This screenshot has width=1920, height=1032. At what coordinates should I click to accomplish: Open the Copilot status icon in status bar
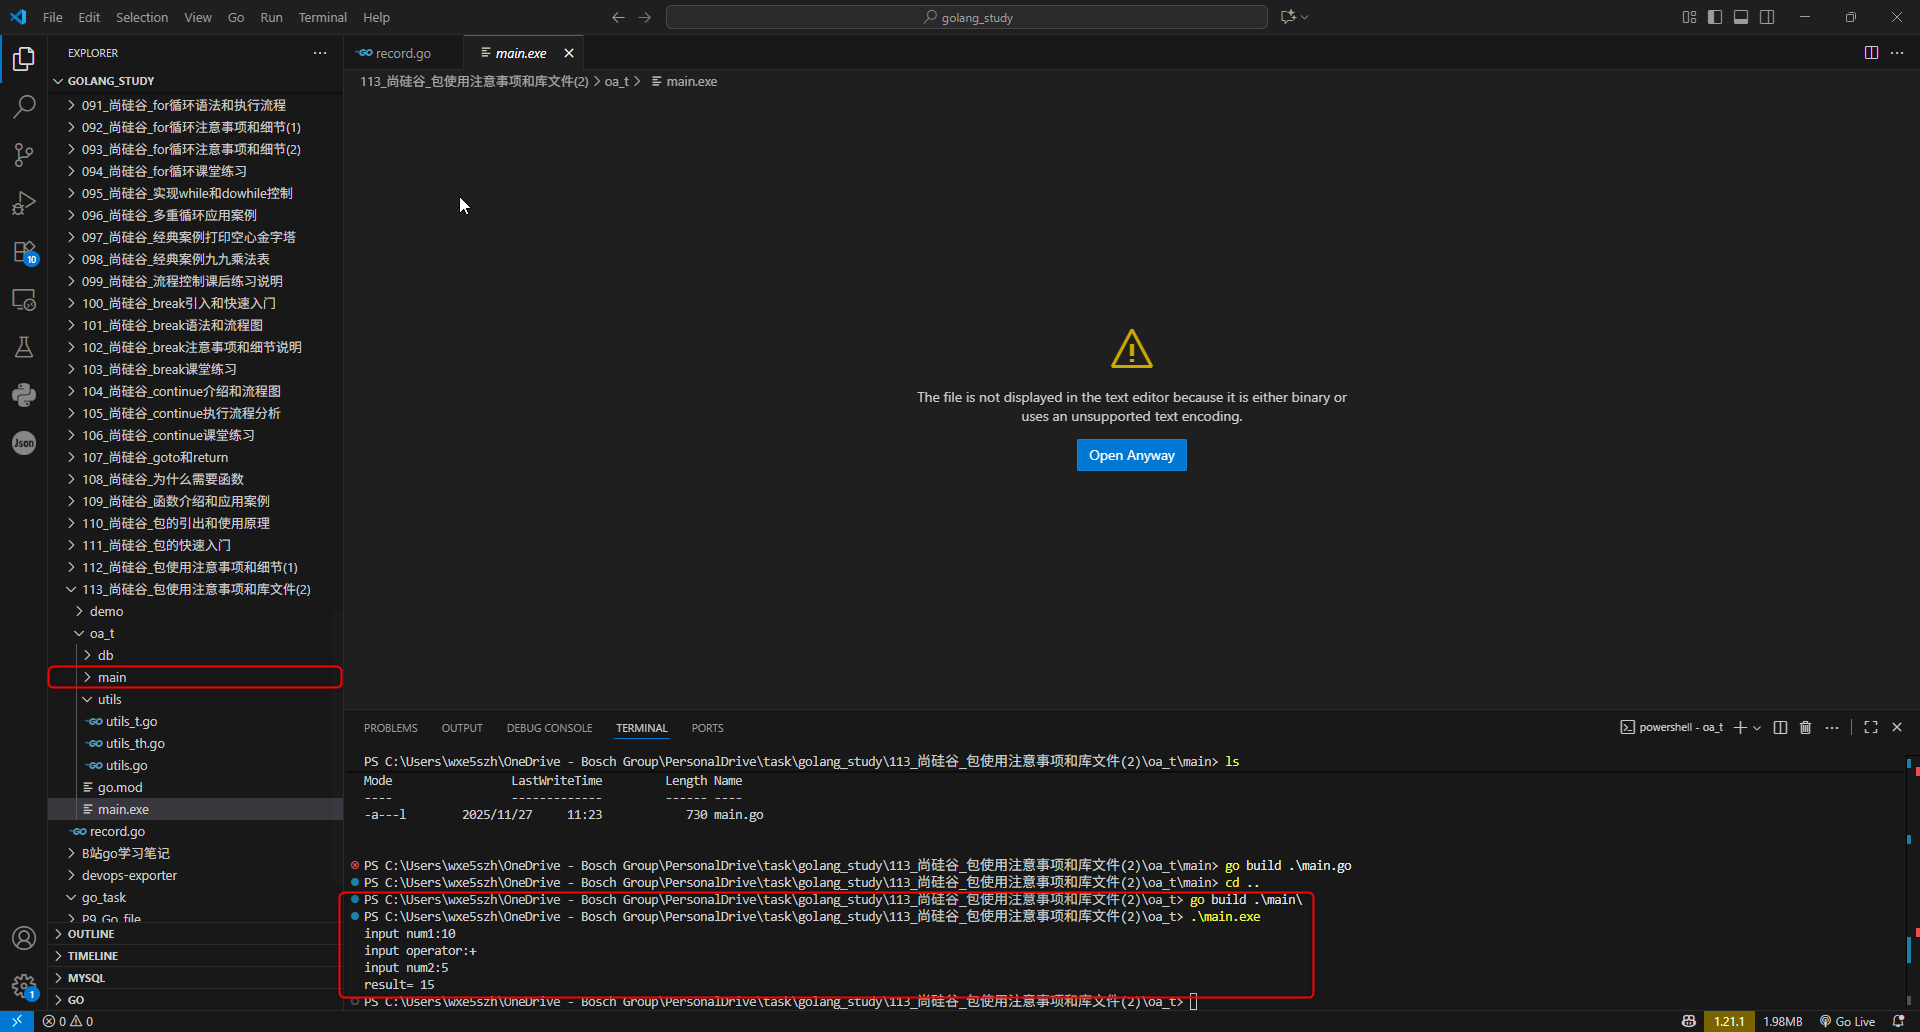click(1689, 1021)
